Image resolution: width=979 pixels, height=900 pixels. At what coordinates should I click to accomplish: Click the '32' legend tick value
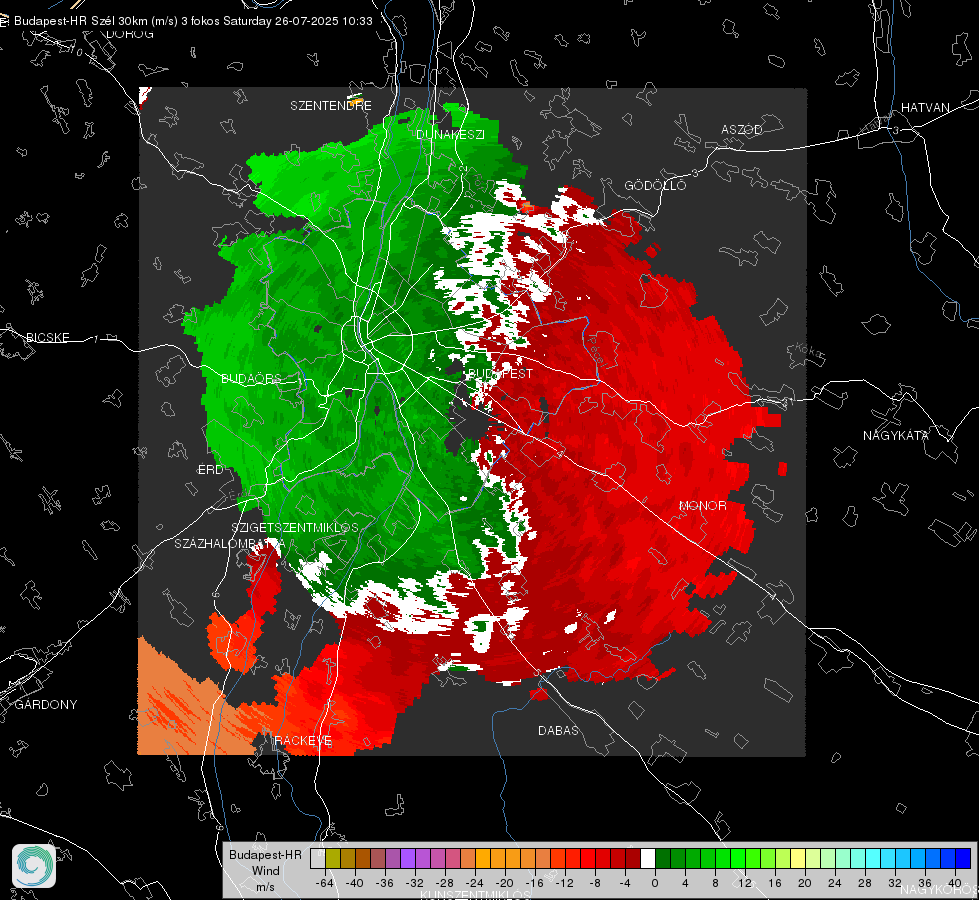(x=895, y=883)
